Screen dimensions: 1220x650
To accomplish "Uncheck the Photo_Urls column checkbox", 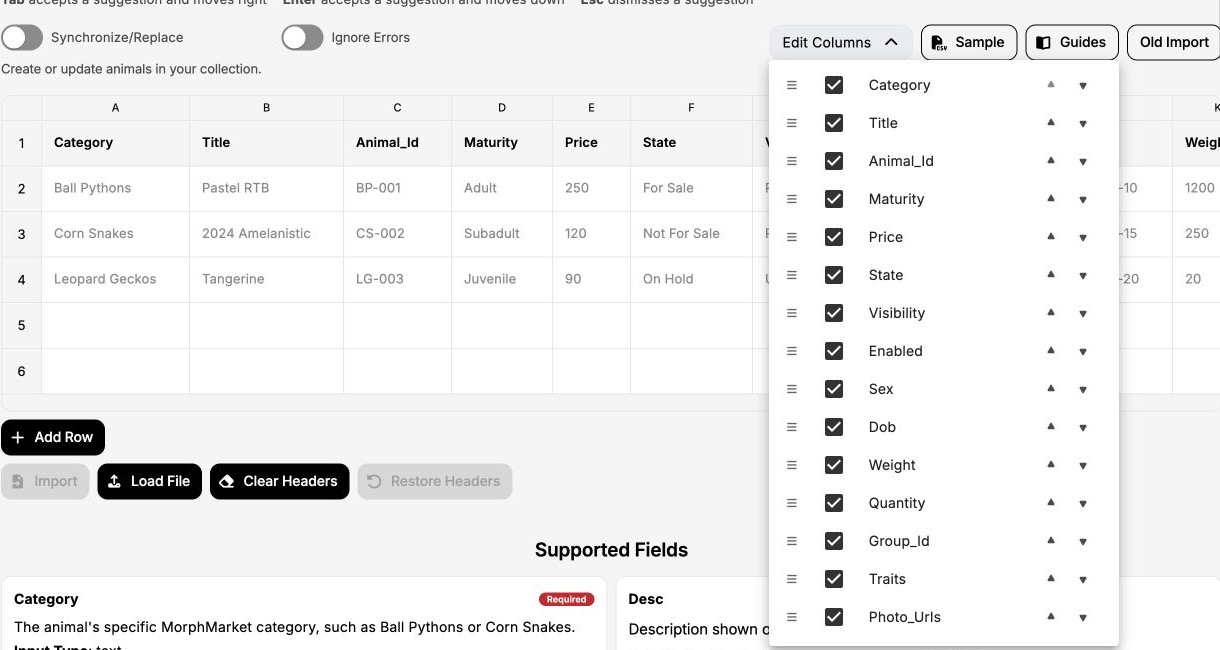I will coord(834,617).
